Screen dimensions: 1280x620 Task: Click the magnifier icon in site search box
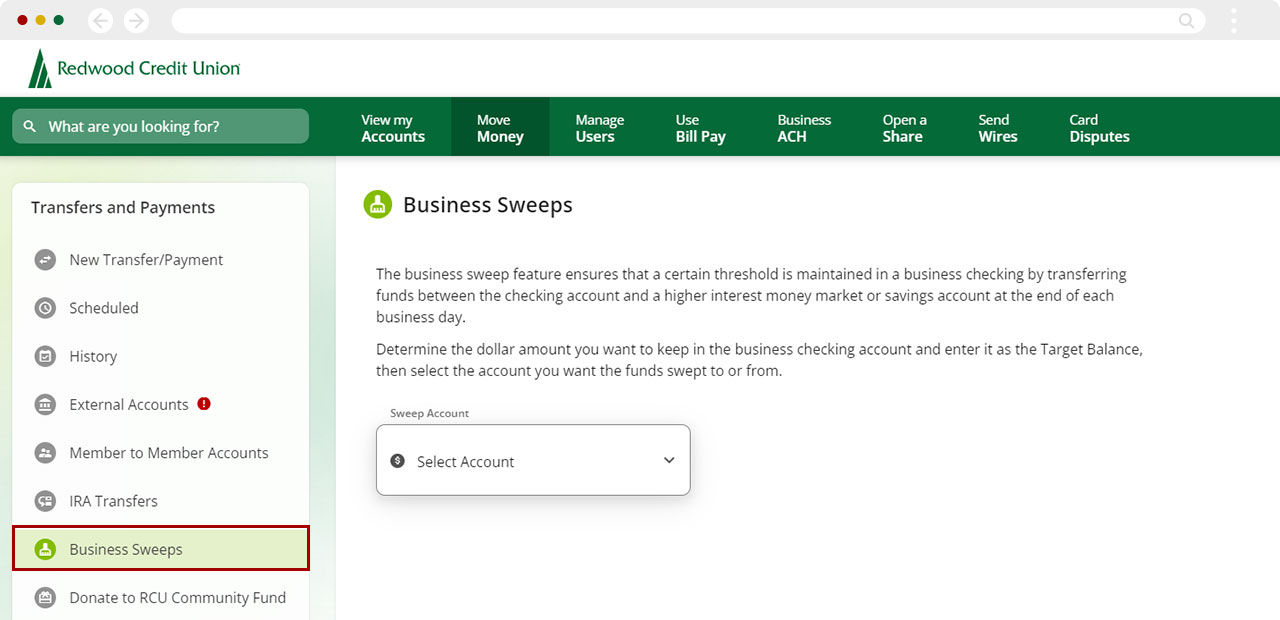[x=30, y=127]
